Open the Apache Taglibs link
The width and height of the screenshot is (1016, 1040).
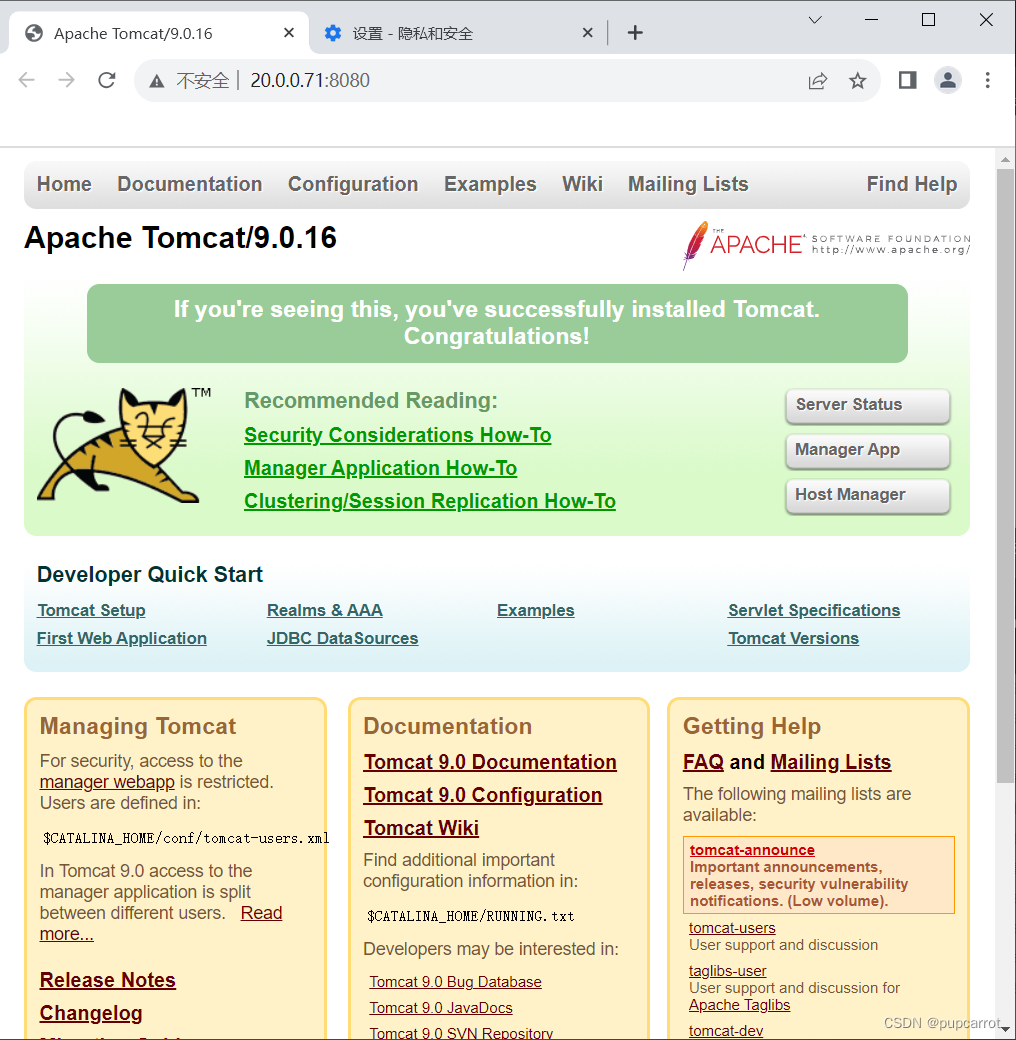coord(739,1006)
